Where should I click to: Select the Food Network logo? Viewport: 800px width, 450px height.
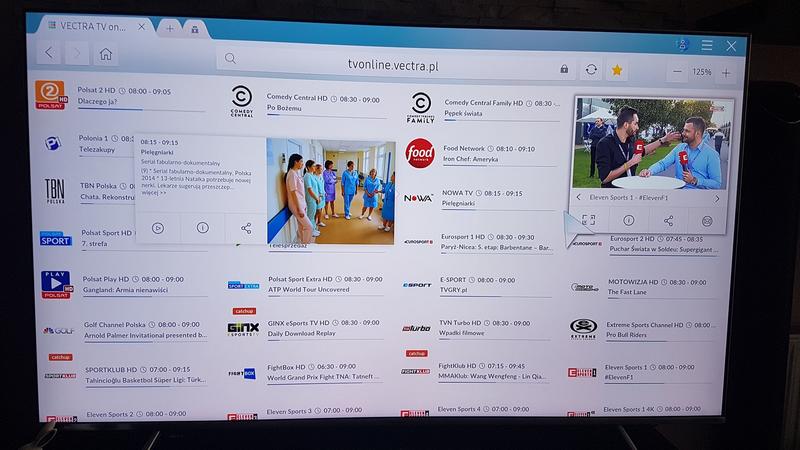[x=420, y=153]
